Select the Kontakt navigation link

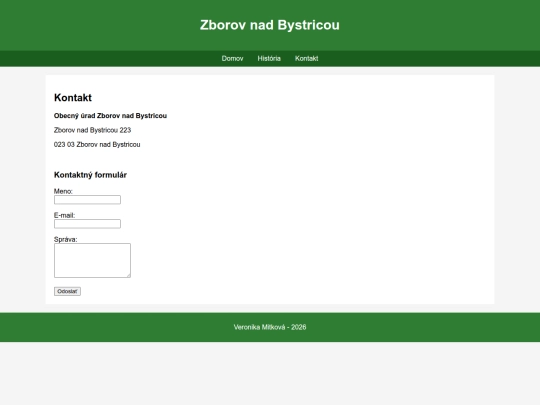307,59
